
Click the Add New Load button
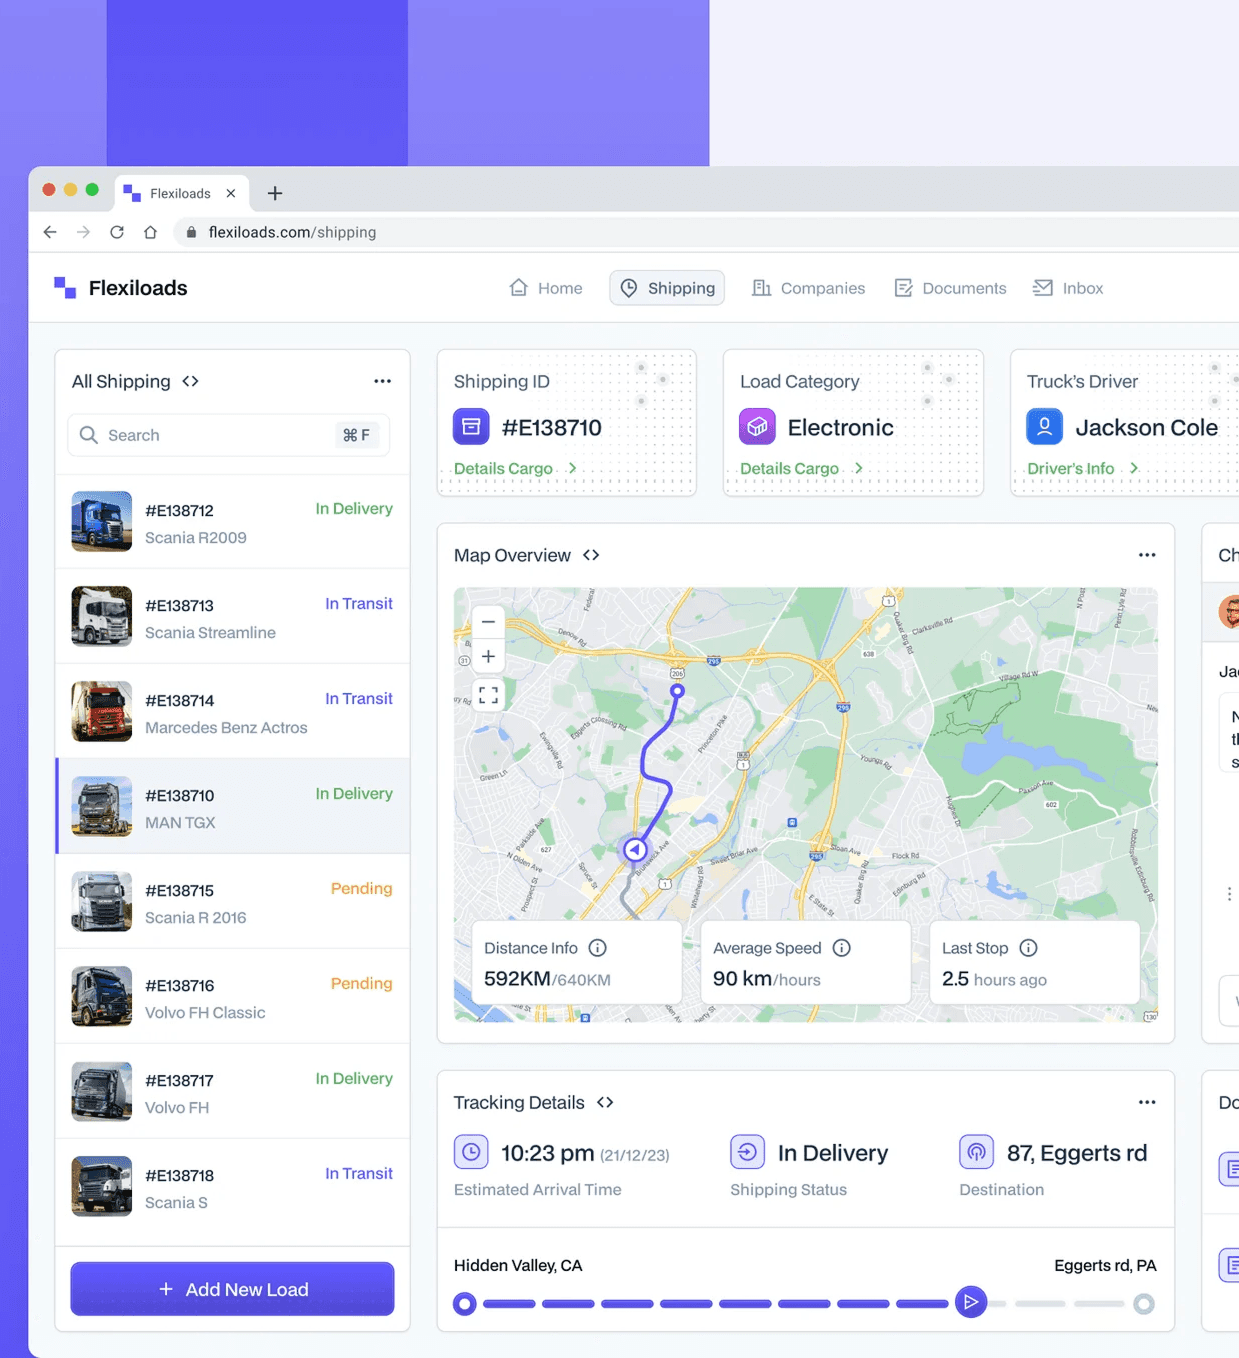tap(232, 1289)
